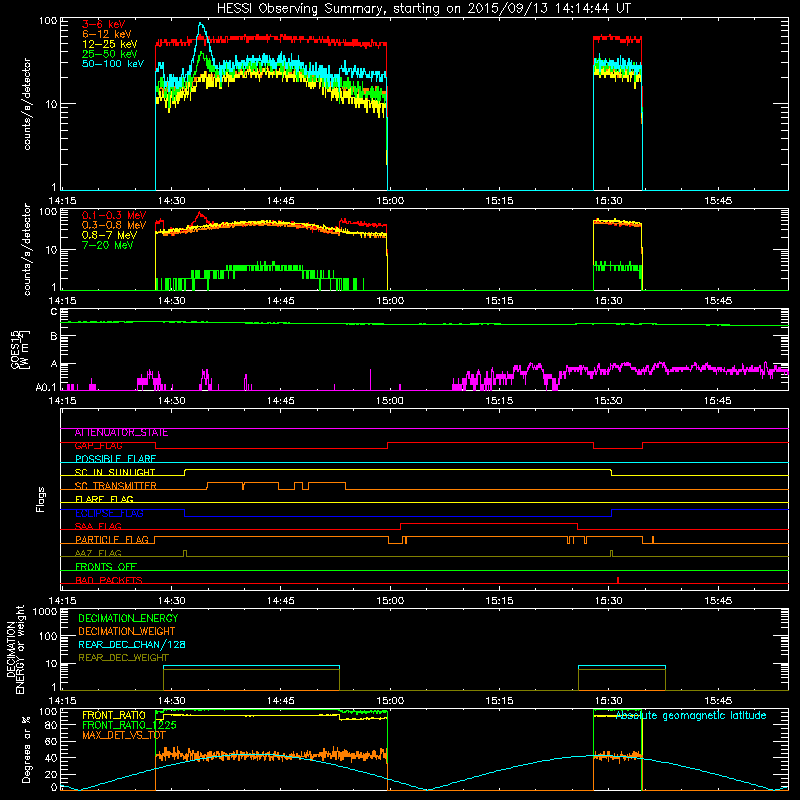This screenshot has height=800, width=800.
Task: Click the Degrees or % axis label
Action: click(27, 749)
